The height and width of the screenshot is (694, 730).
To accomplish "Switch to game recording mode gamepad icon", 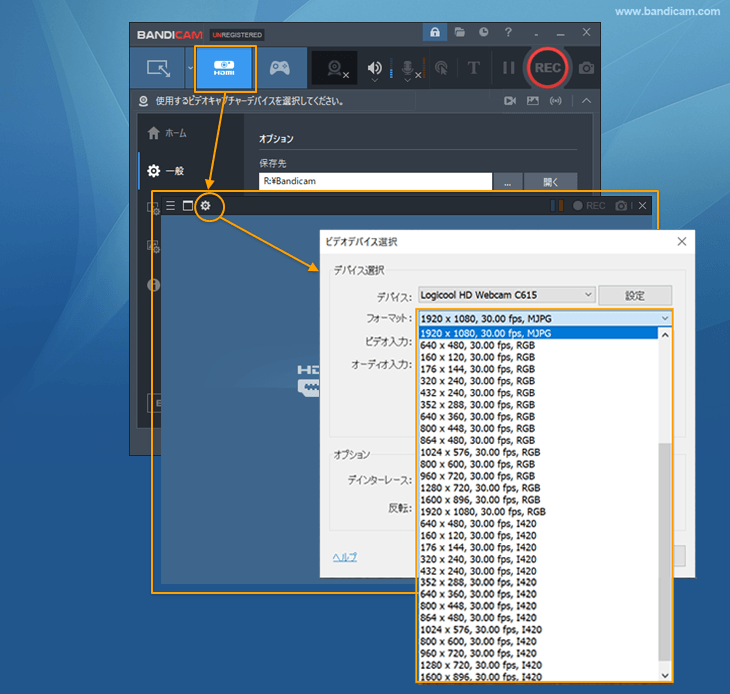I will [280, 68].
